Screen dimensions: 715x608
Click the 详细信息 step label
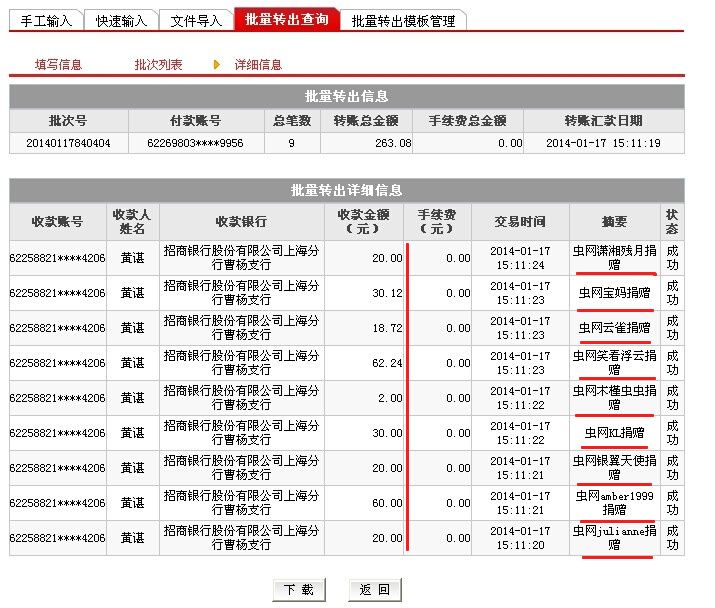258,65
